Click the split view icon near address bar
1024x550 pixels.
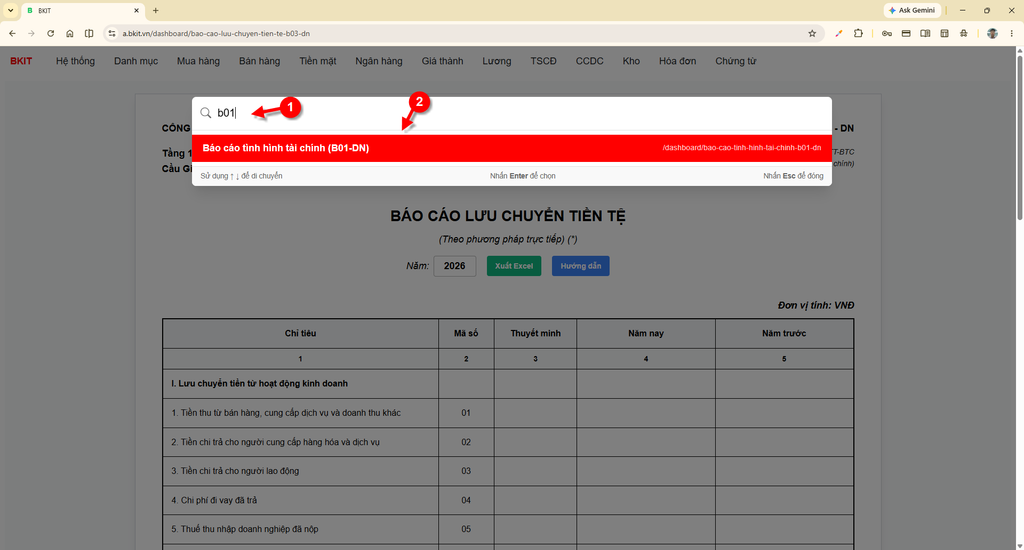coord(89,33)
